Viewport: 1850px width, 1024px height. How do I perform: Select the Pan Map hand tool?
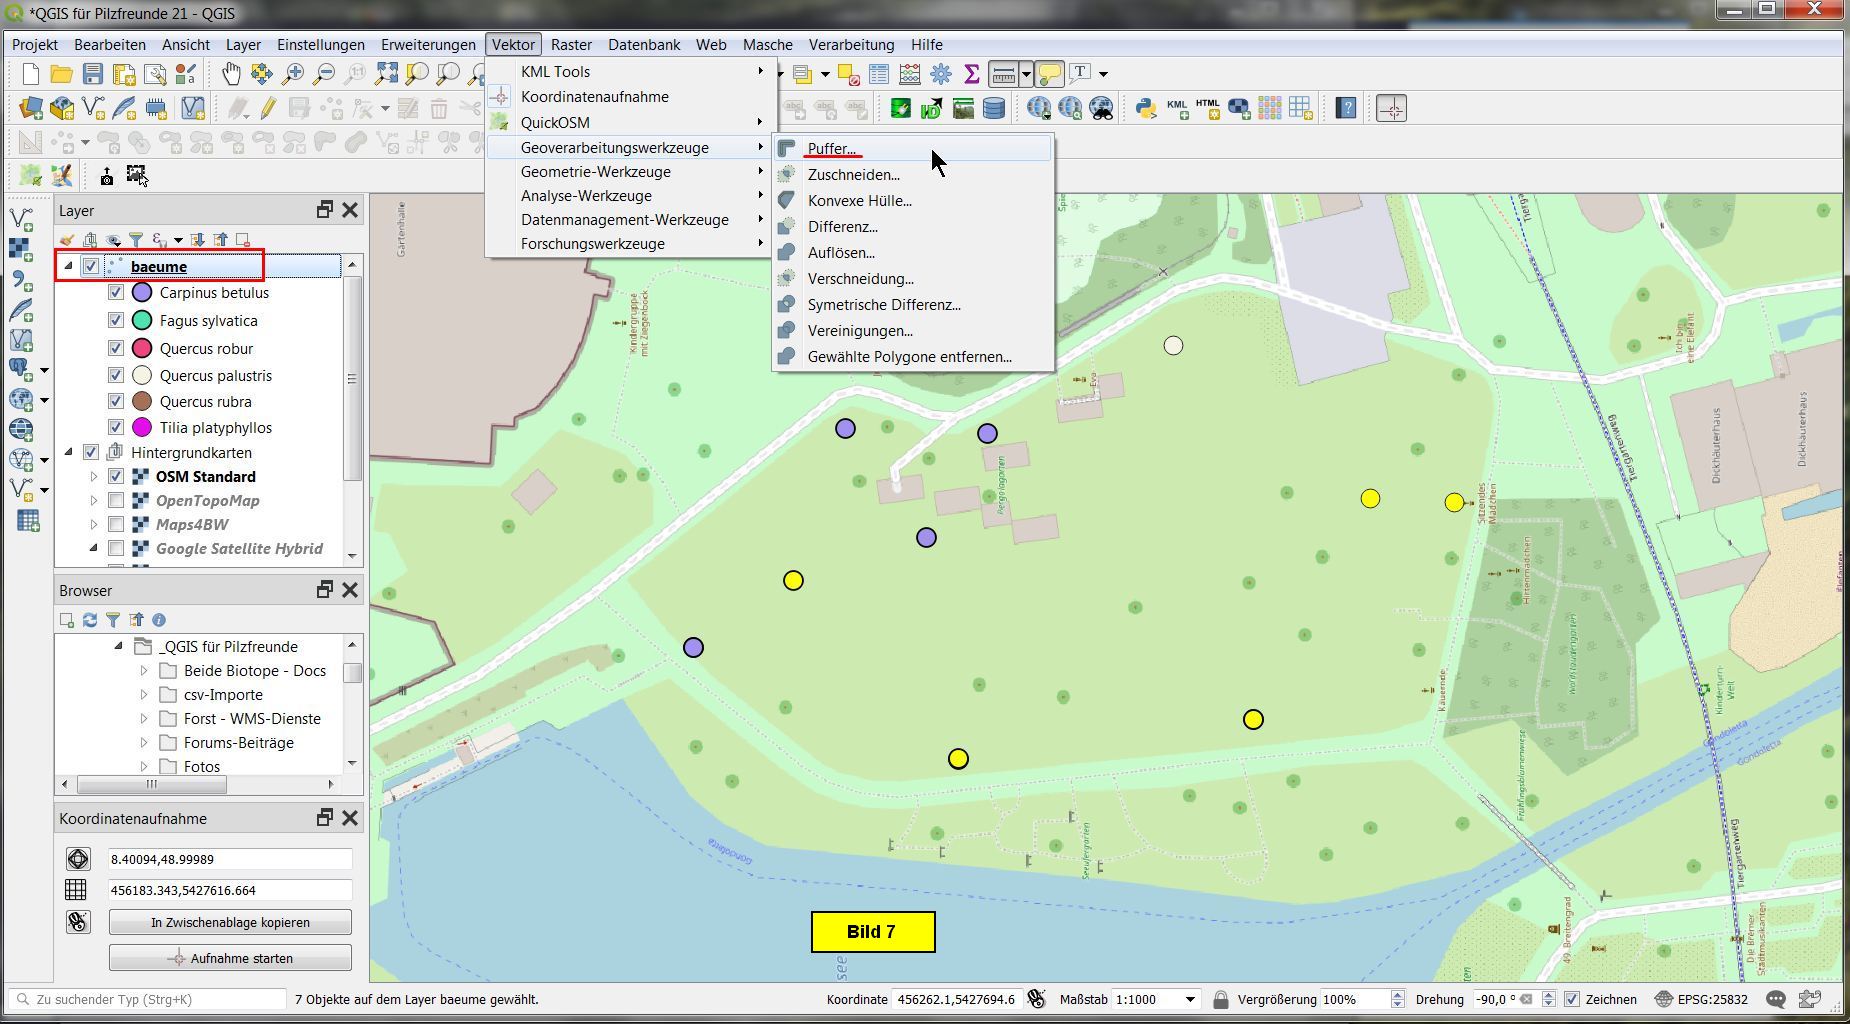(231, 74)
